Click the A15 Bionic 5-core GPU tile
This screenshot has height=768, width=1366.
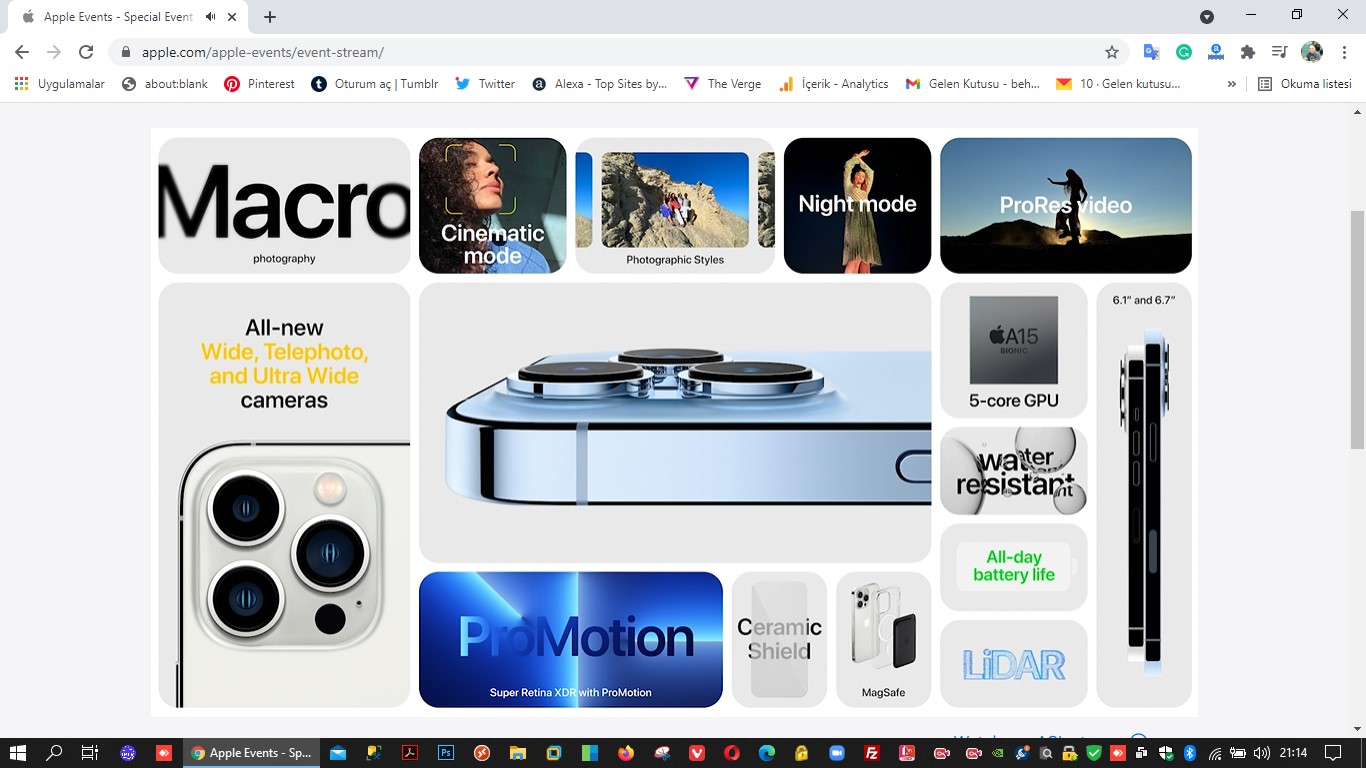pos(1014,350)
